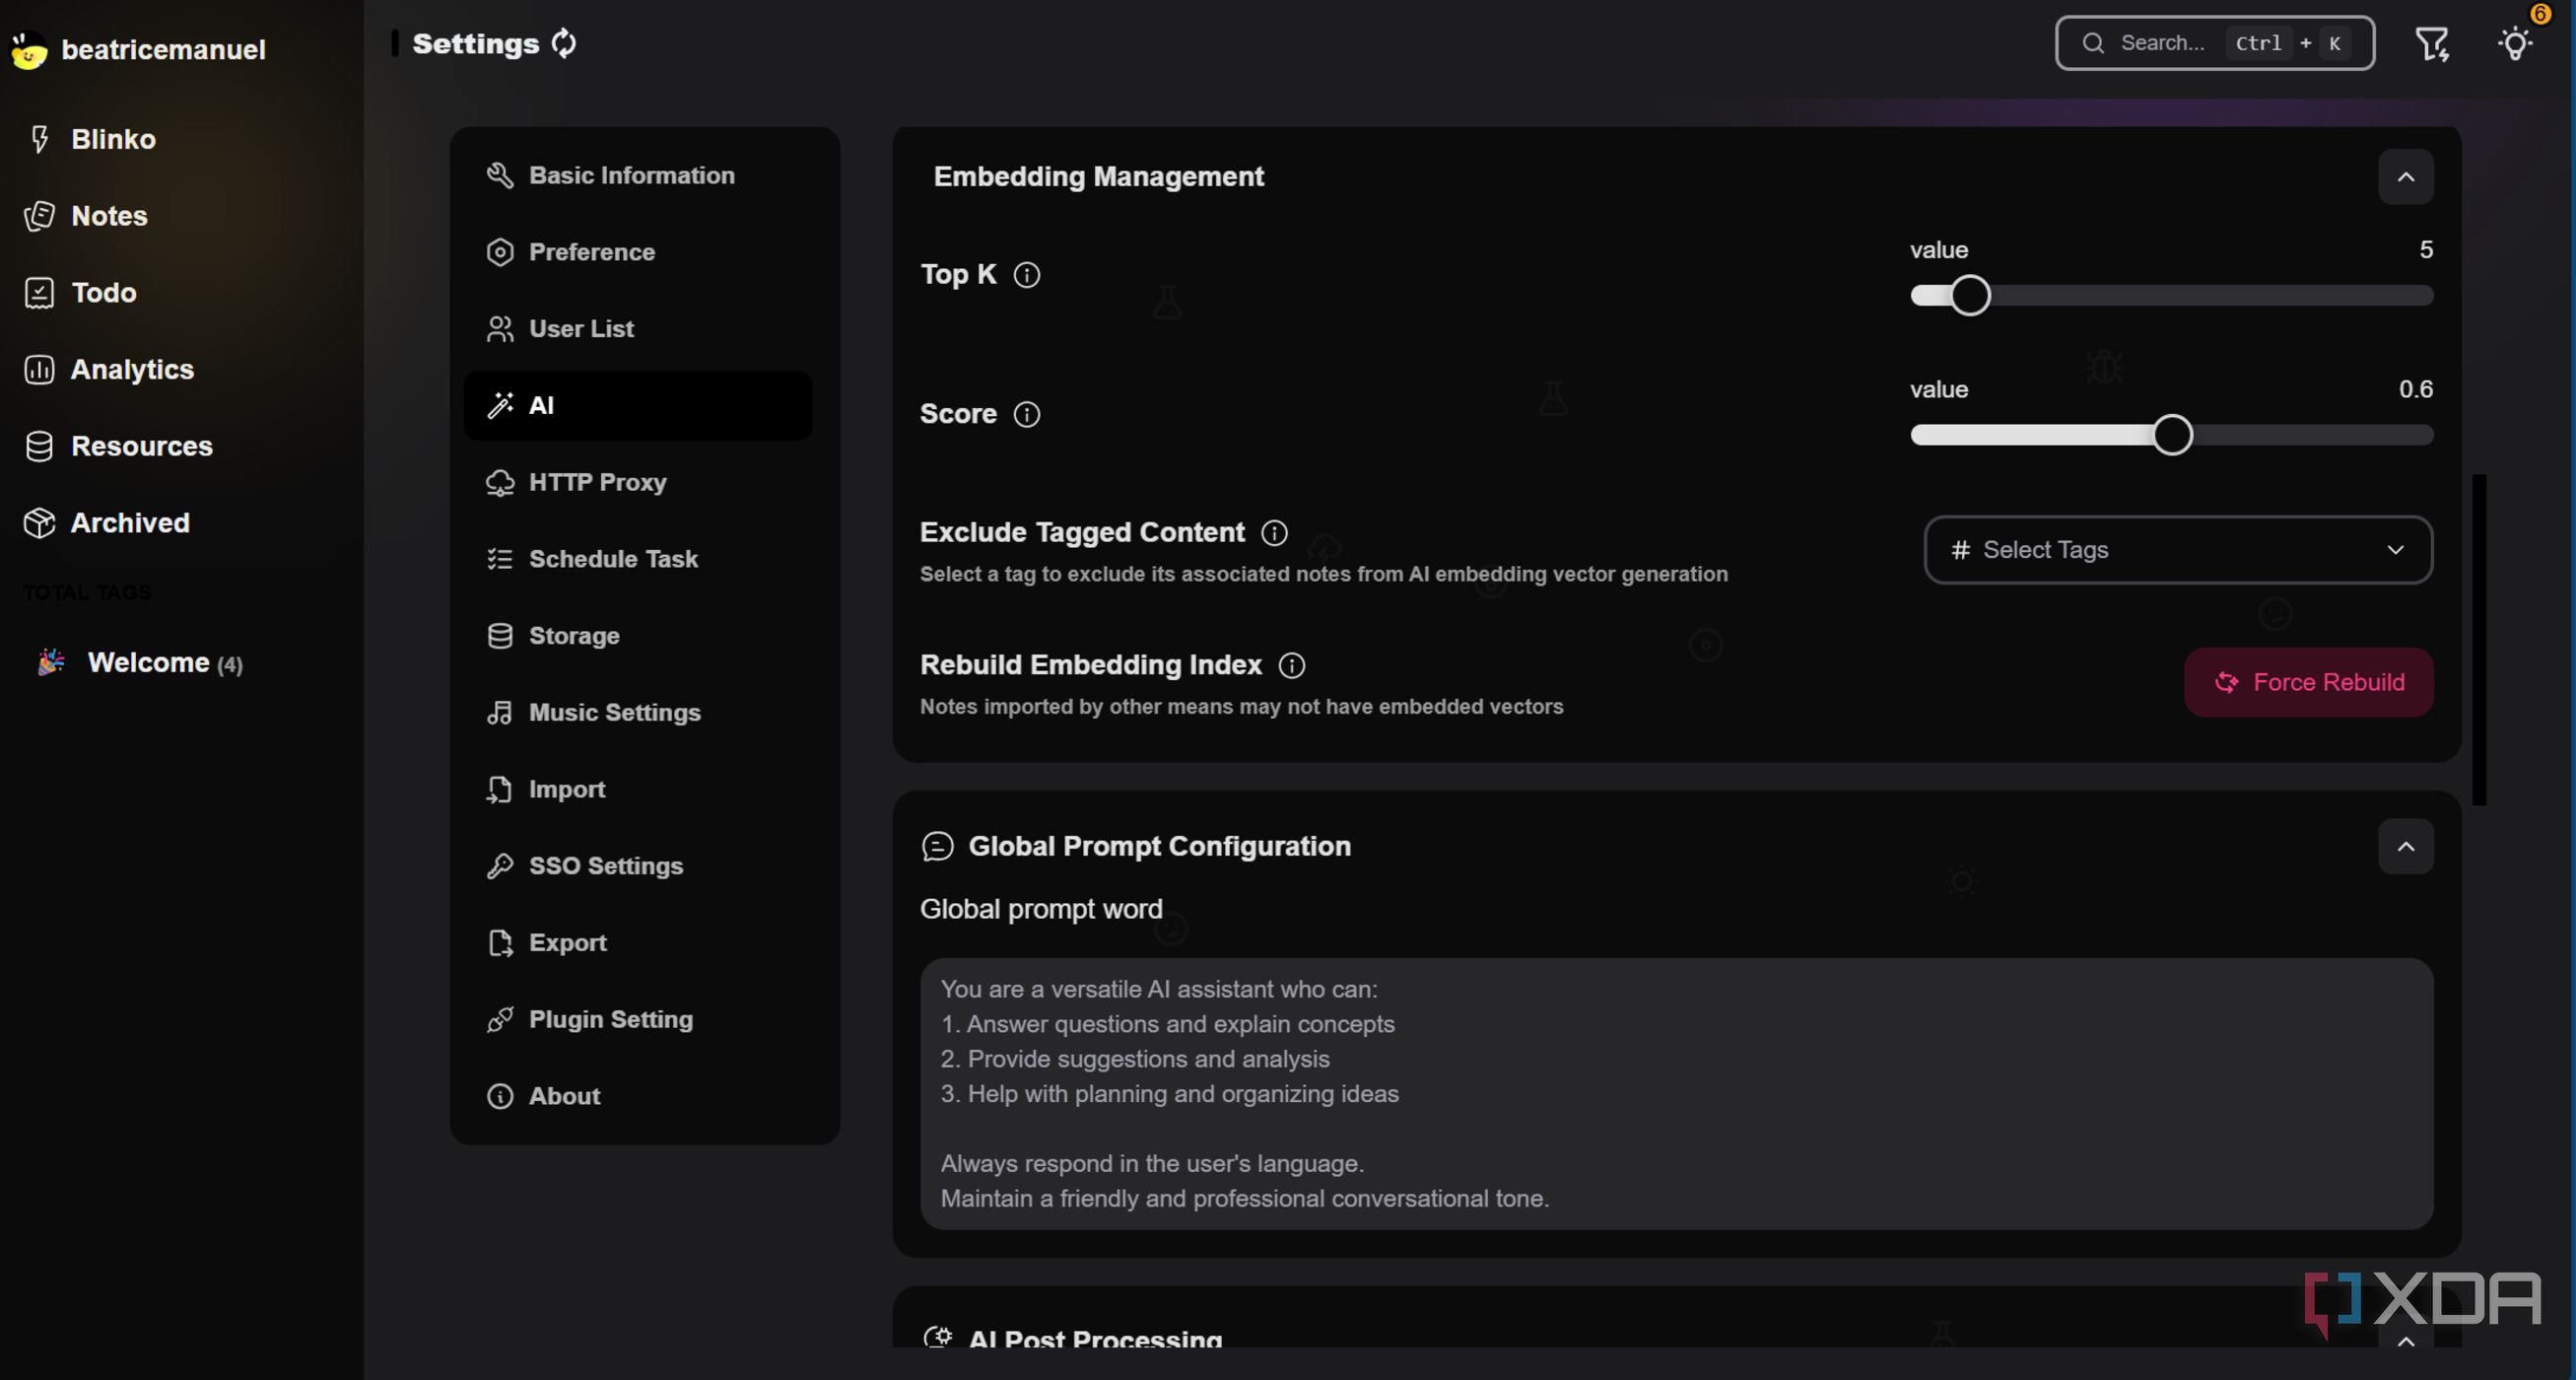2576x1380 pixels.
Task: Open Storage settings tab
Action: [638, 636]
